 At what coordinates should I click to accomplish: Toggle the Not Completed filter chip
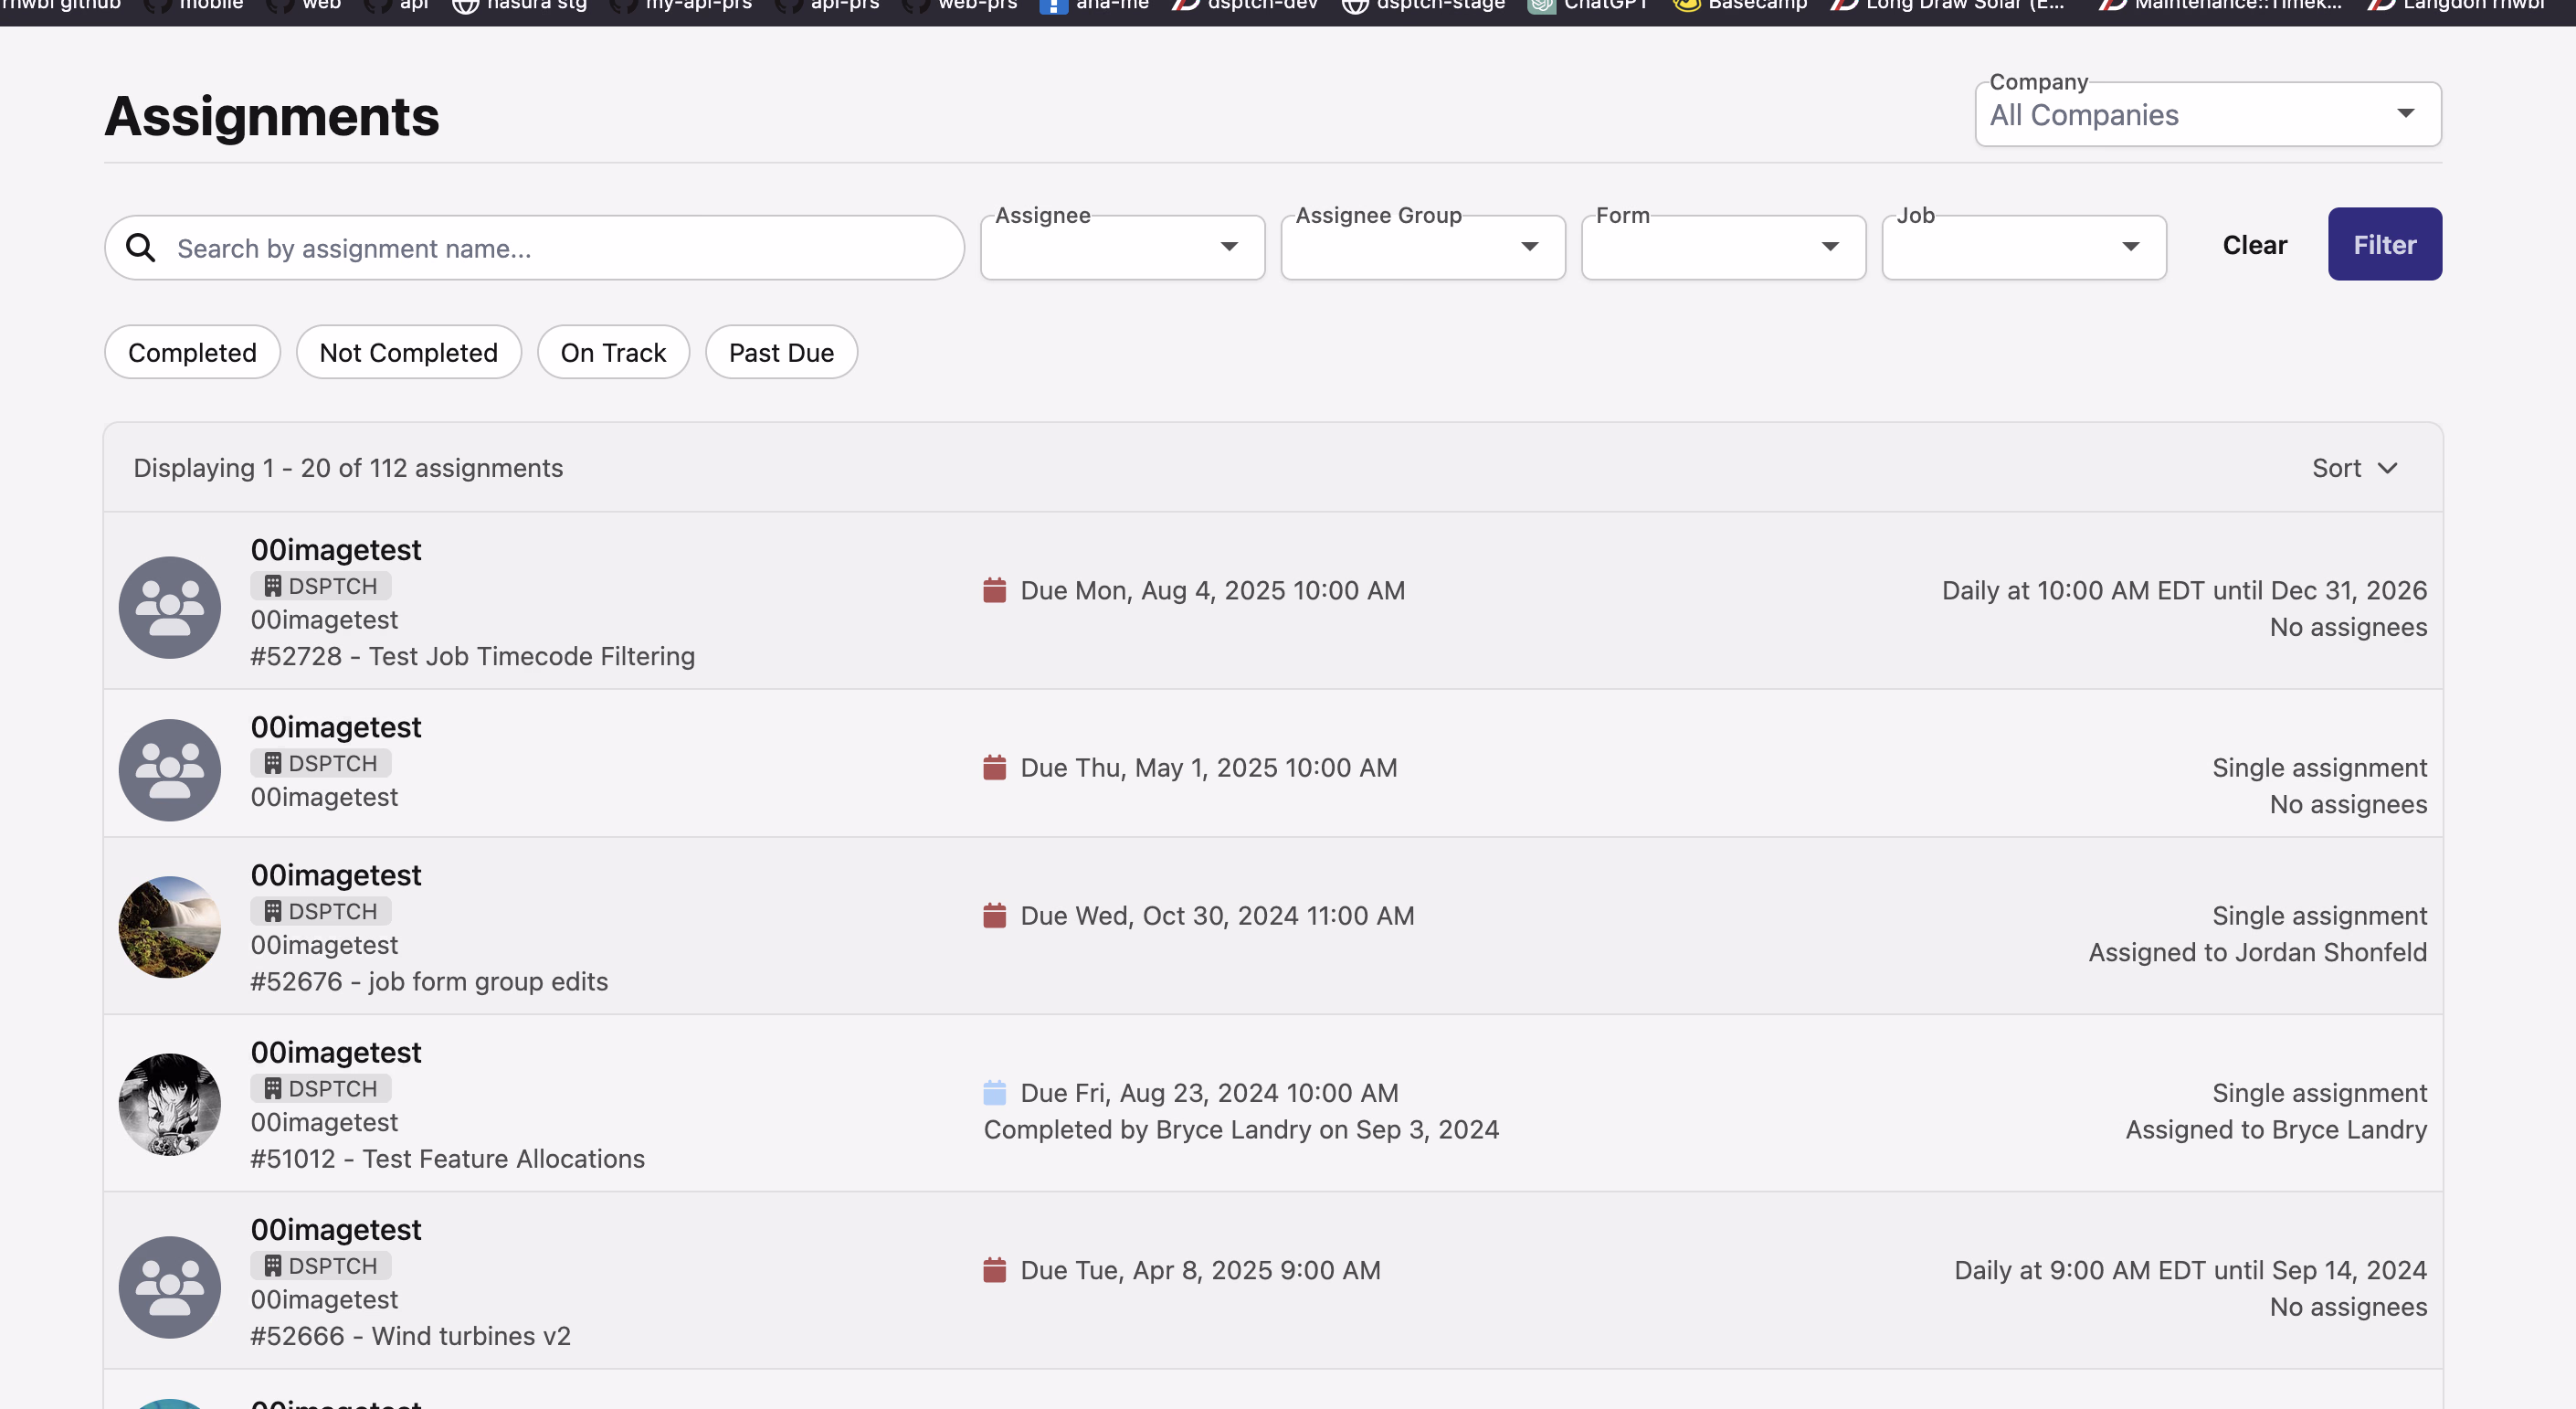click(408, 352)
